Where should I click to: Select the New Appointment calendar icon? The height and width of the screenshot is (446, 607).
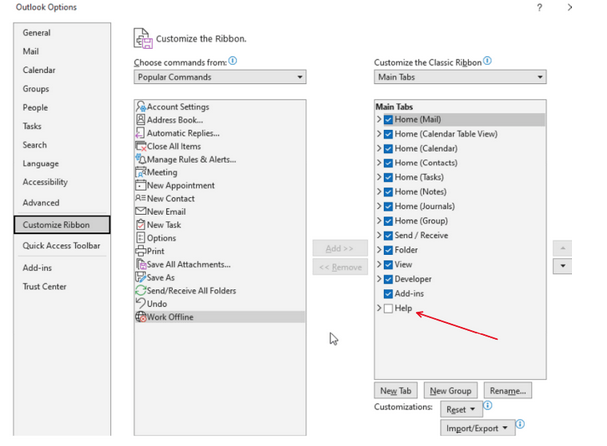(x=141, y=185)
